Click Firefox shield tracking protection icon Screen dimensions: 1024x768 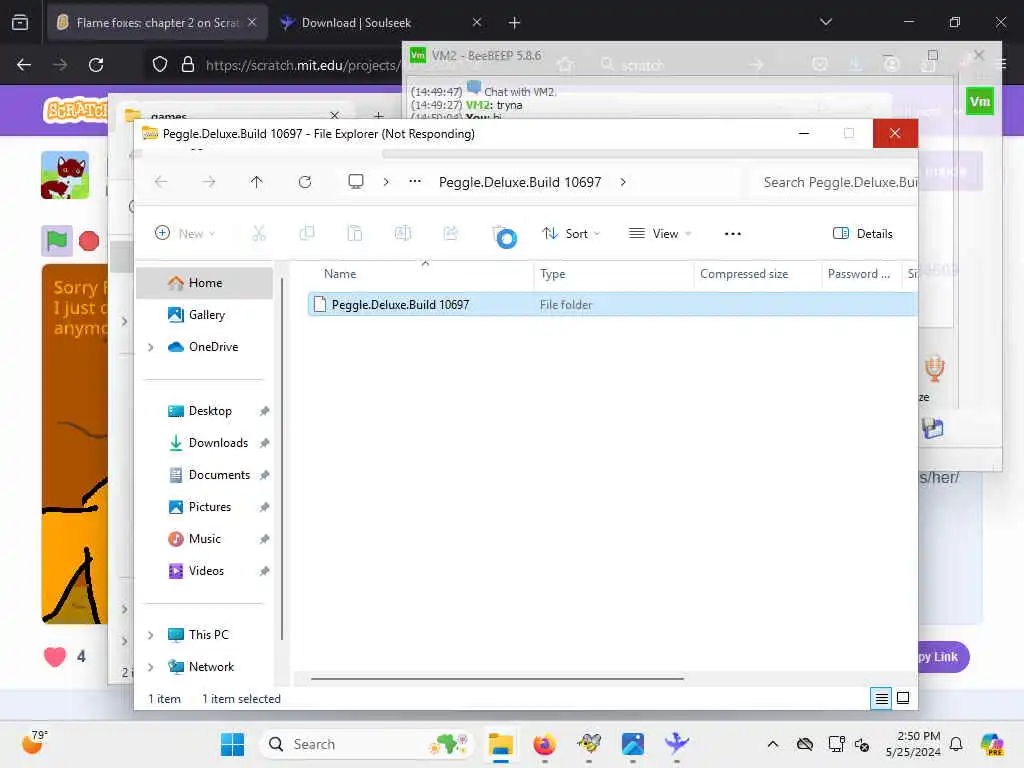pos(160,65)
